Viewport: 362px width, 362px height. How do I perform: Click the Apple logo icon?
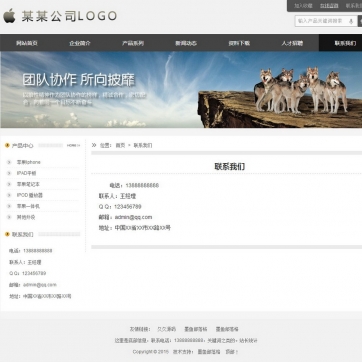tap(9, 16)
